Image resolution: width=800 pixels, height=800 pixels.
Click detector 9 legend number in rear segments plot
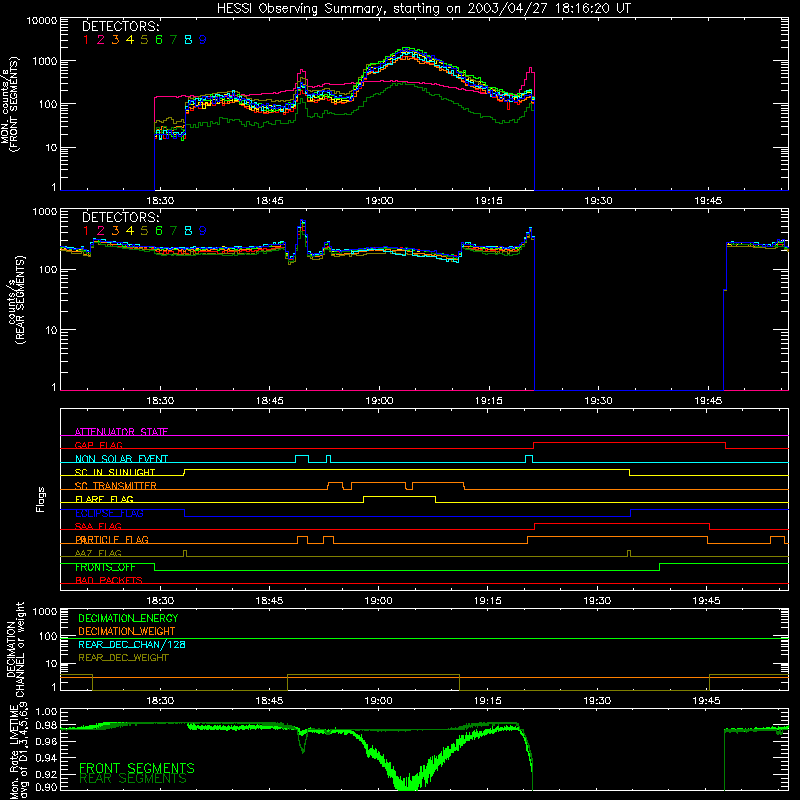pyautogui.click(x=203, y=231)
